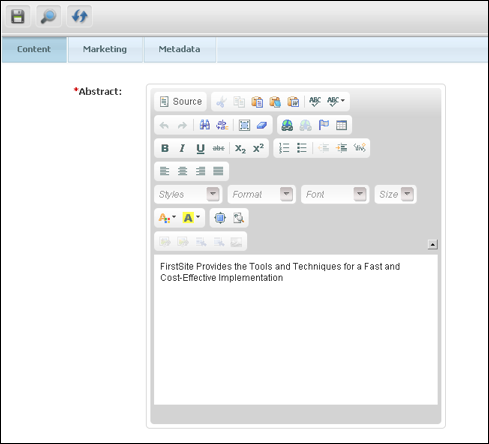Toggle Bold formatting

[165, 148]
